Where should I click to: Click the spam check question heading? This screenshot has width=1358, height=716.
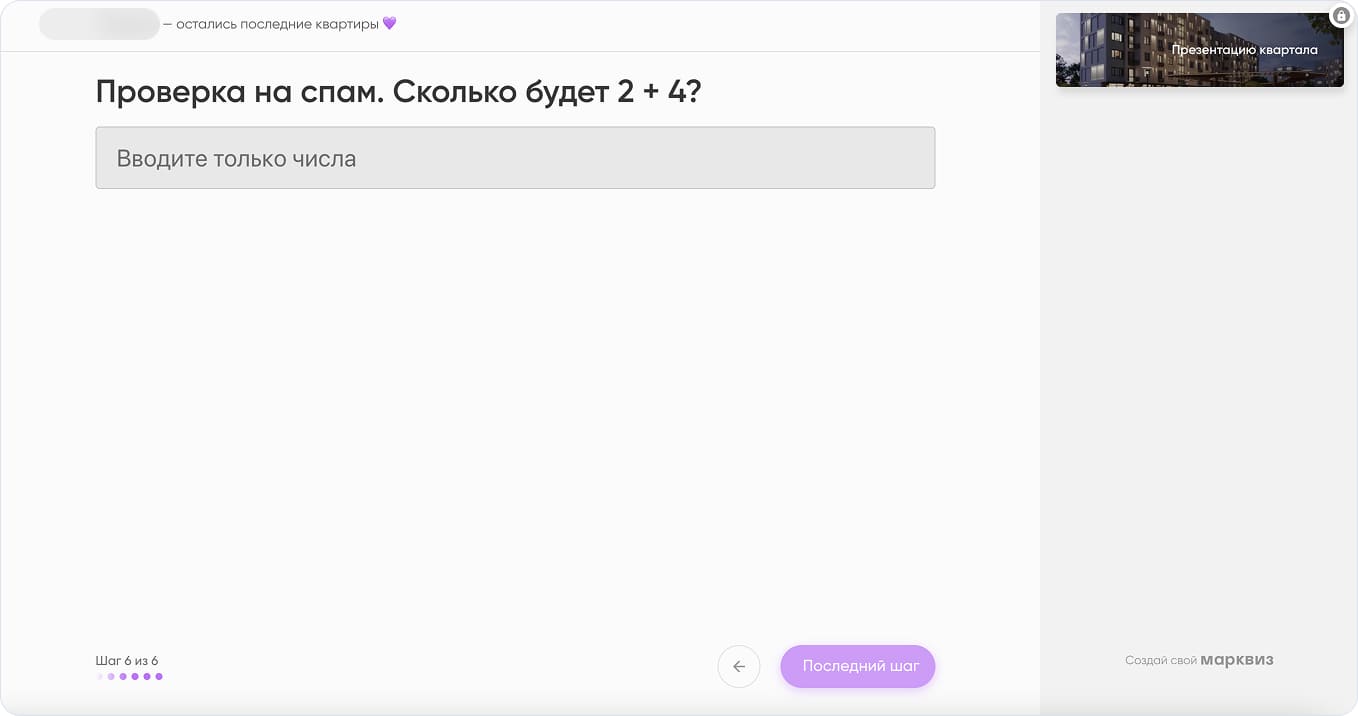[398, 91]
